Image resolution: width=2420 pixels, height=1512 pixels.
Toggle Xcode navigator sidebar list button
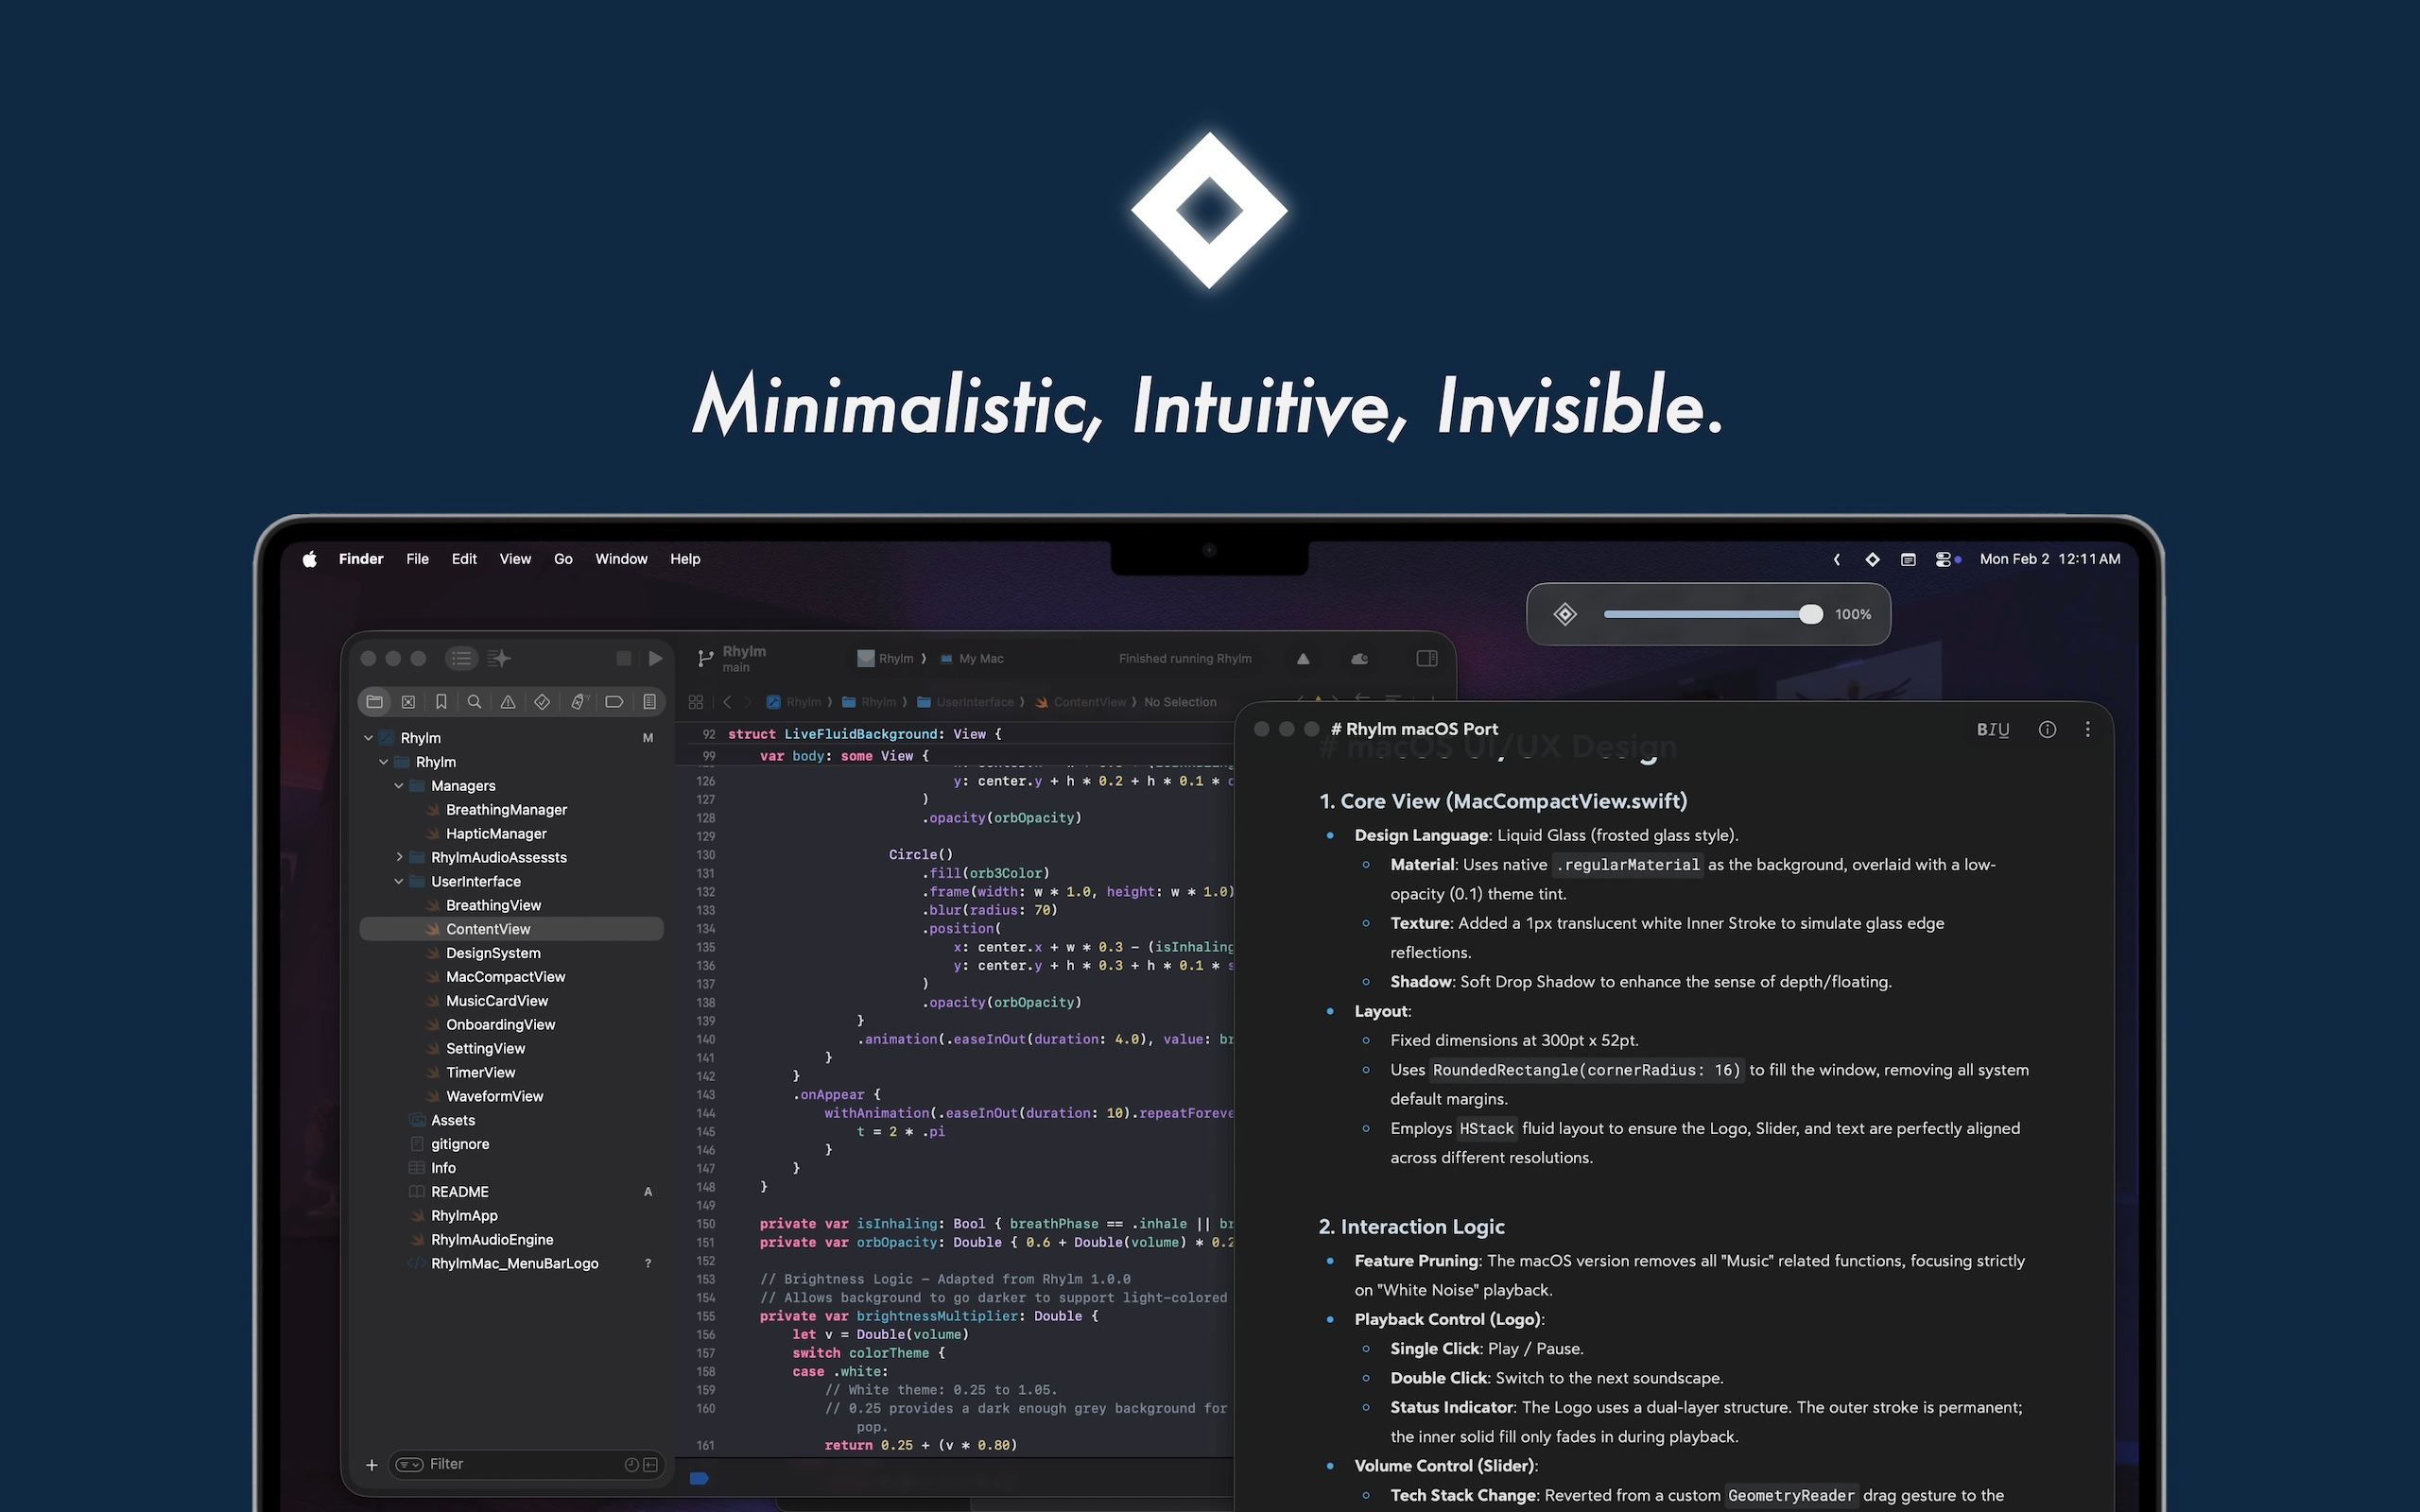tap(461, 658)
